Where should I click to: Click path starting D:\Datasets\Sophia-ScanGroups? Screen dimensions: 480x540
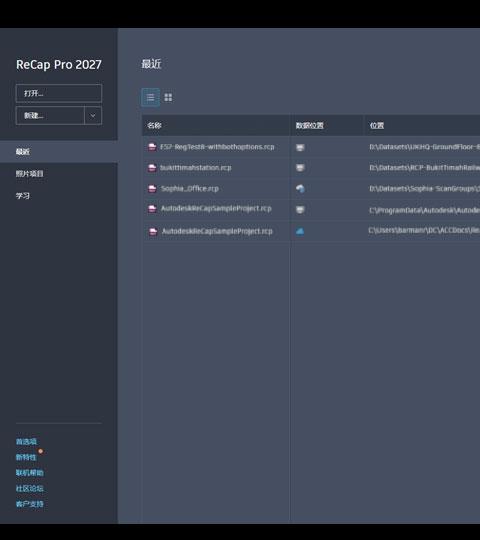[x=425, y=189]
